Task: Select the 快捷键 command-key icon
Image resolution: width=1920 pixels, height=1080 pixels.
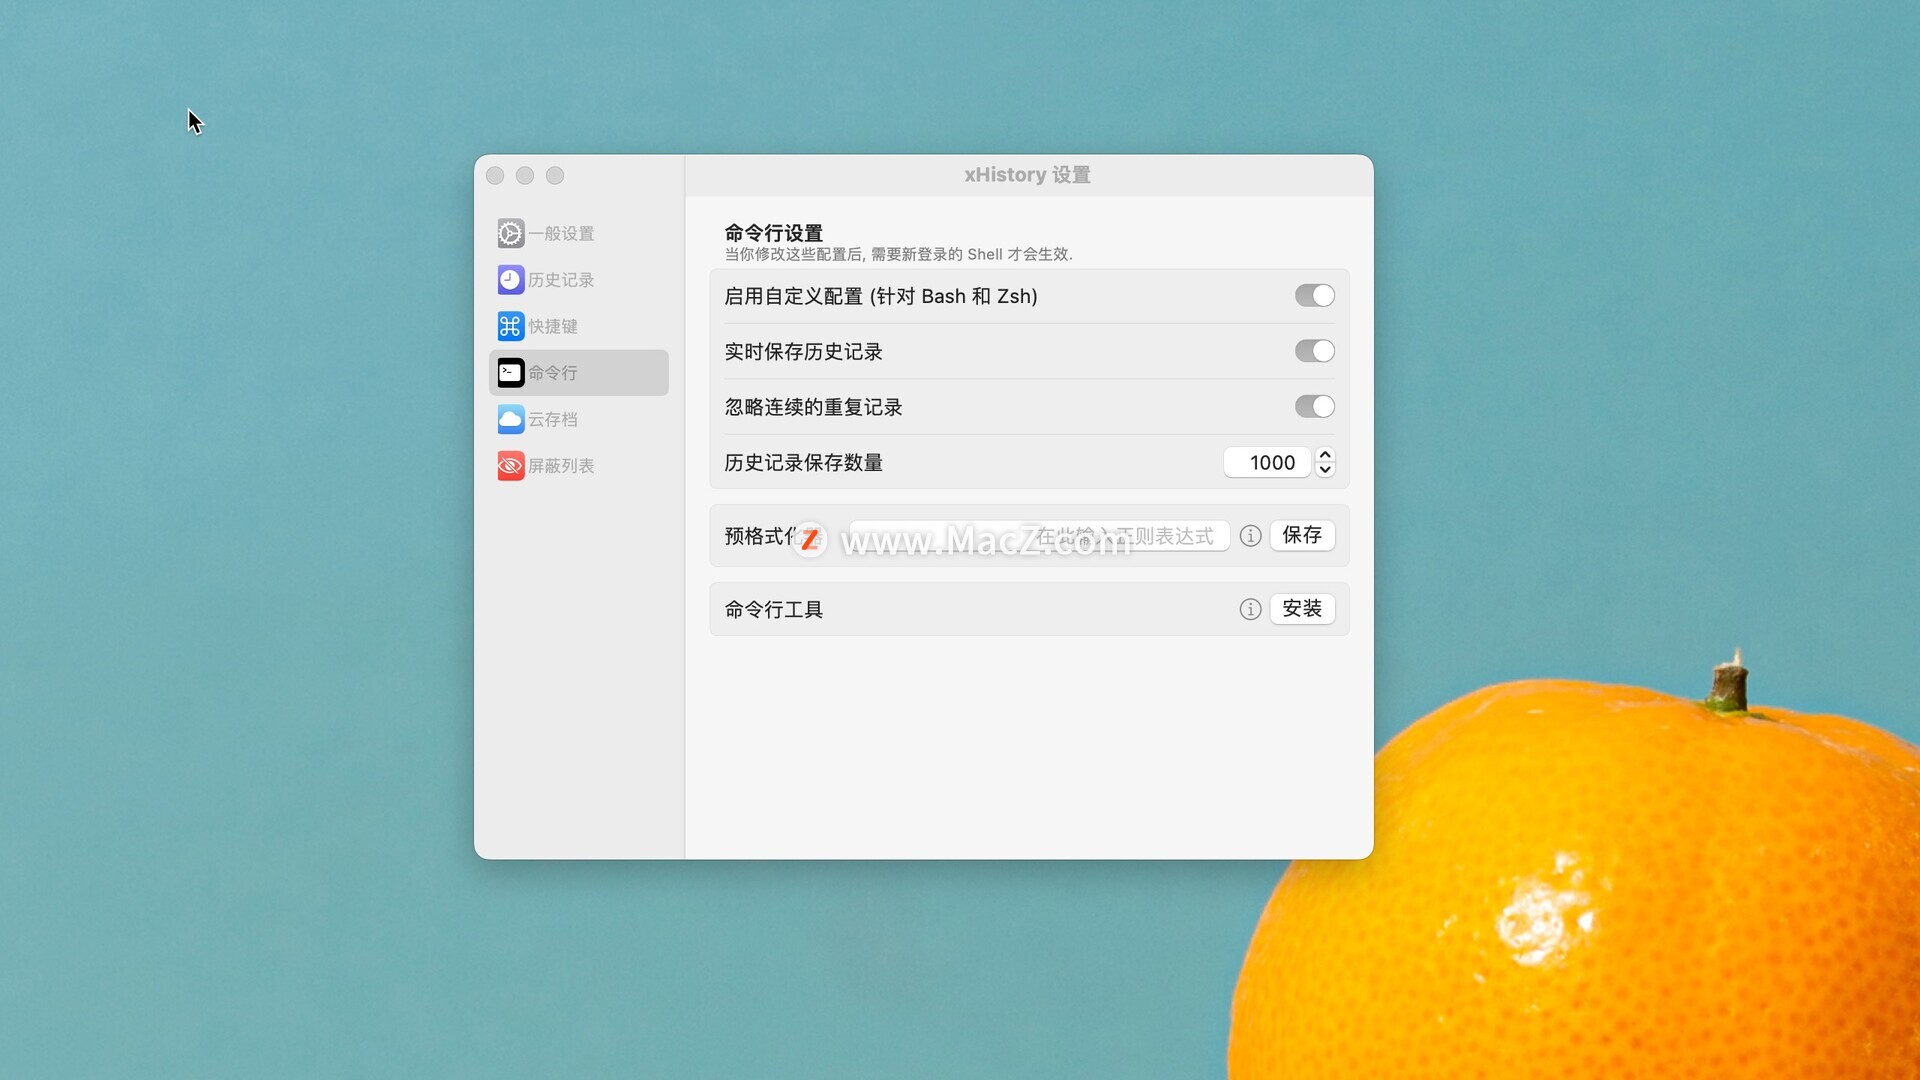Action: [x=510, y=326]
